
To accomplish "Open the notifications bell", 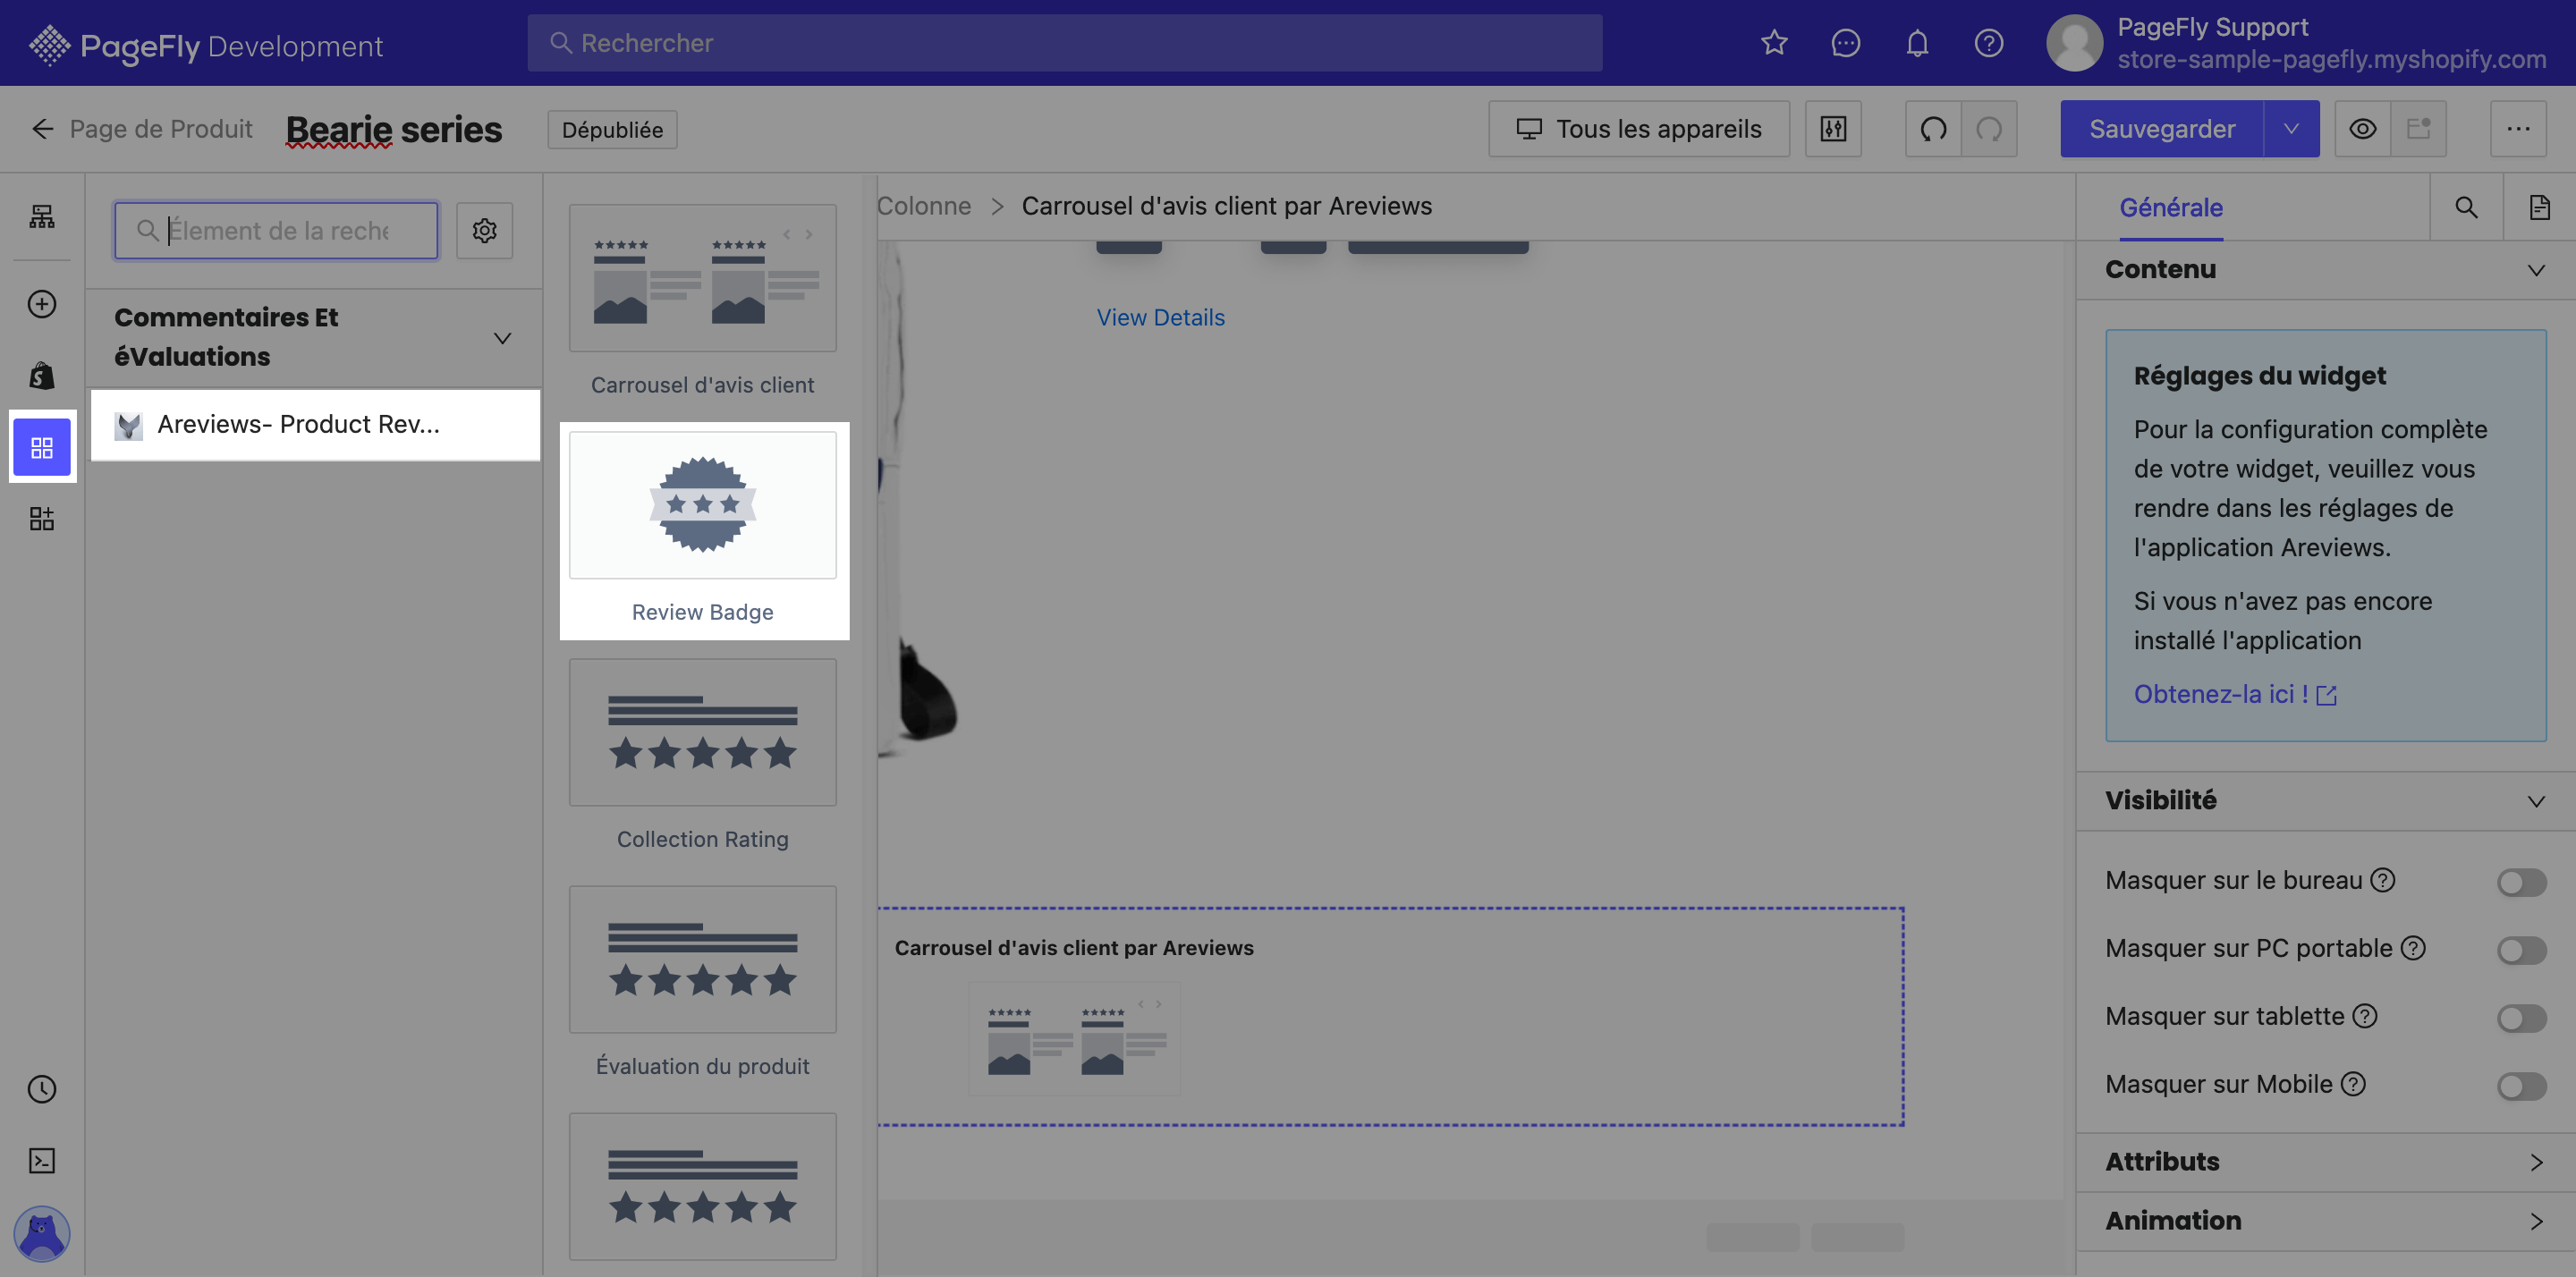I will (x=1917, y=43).
